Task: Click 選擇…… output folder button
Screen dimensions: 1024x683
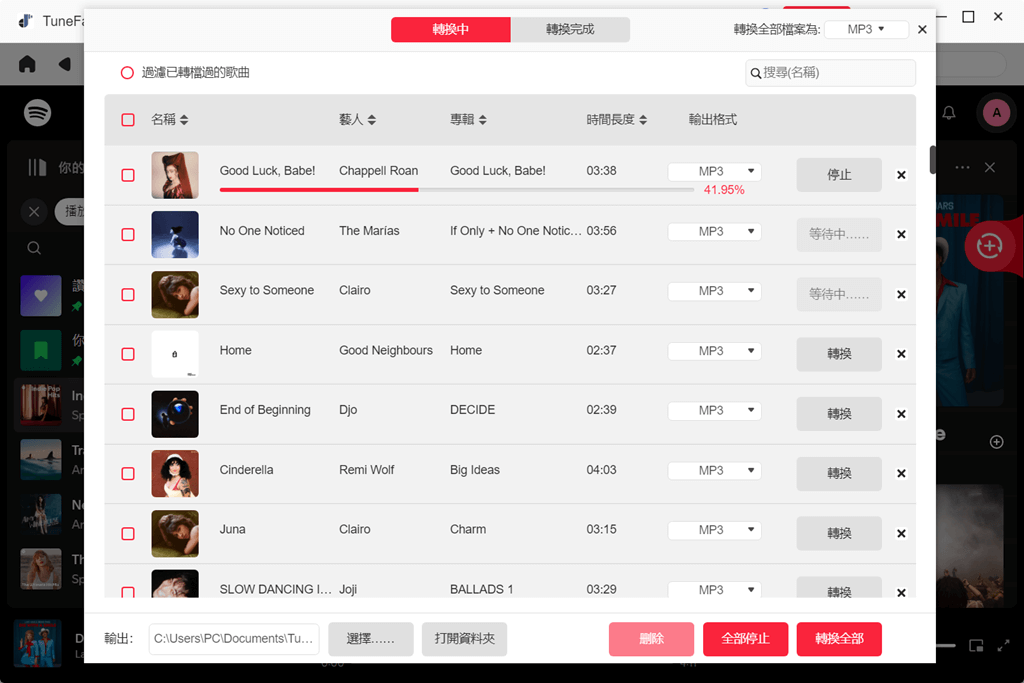Action: (x=370, y=639)
